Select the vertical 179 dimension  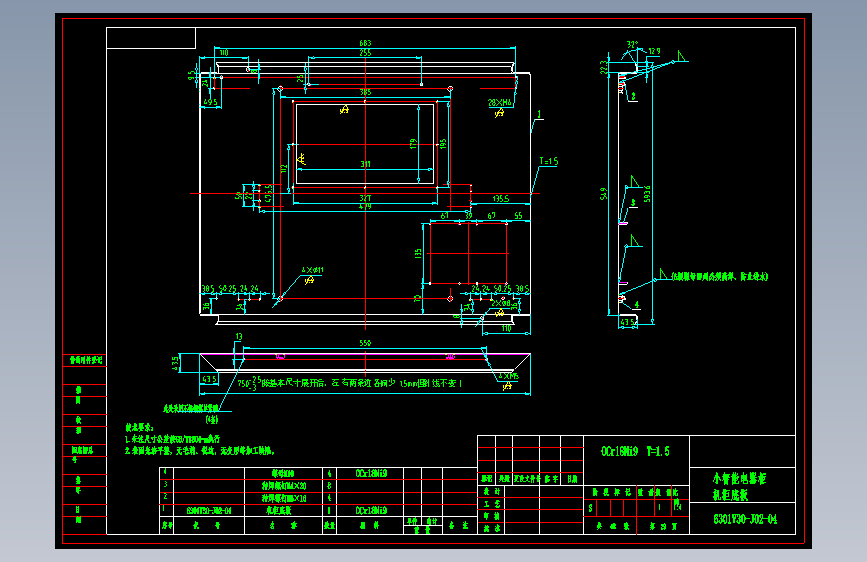pyautogui.click(x=413, y=144)
